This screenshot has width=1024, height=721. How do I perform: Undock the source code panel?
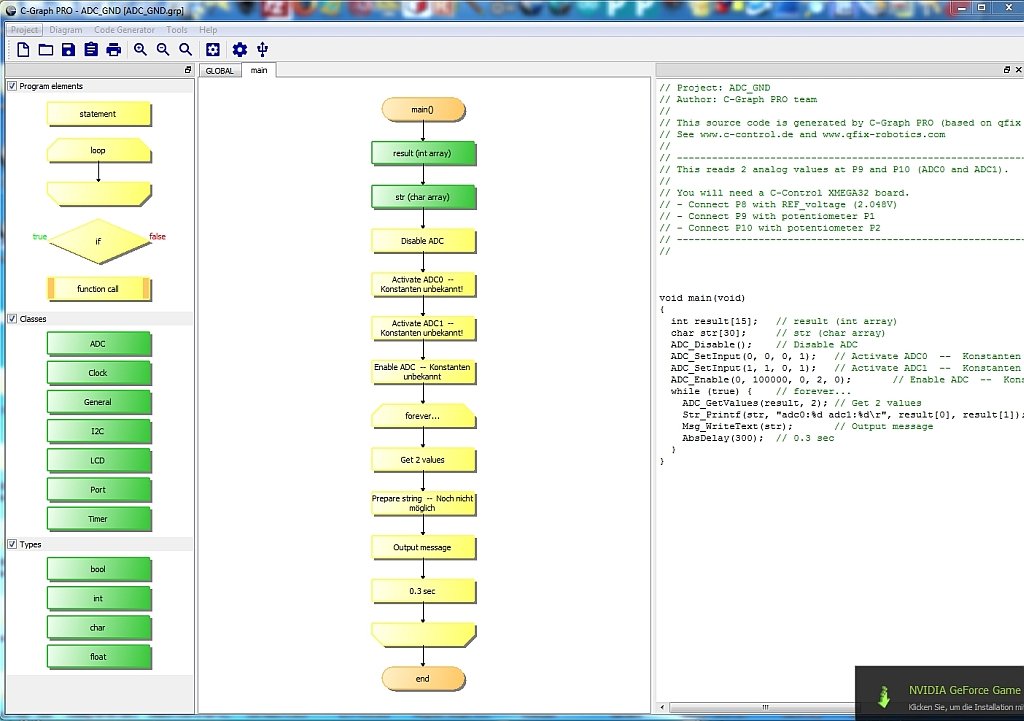point(1006,70)
